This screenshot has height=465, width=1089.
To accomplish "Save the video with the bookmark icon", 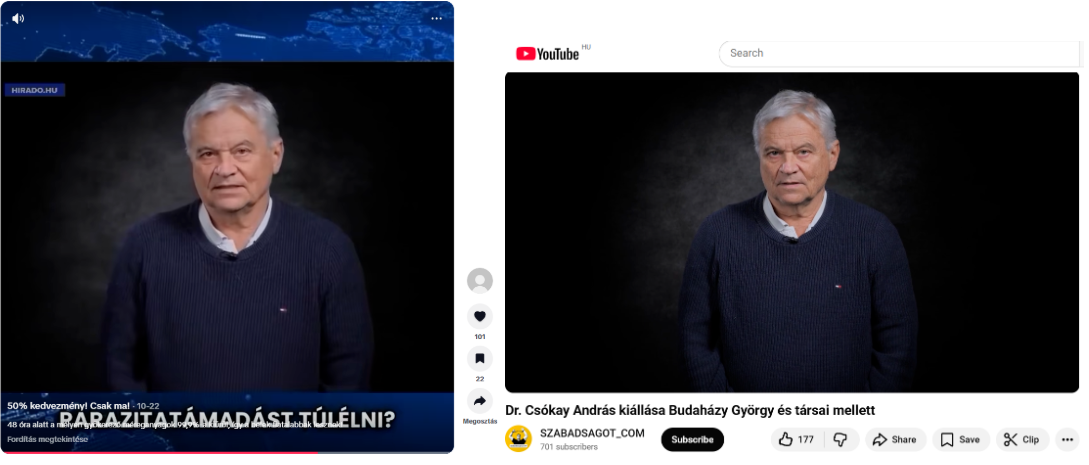I will point(480,359).
